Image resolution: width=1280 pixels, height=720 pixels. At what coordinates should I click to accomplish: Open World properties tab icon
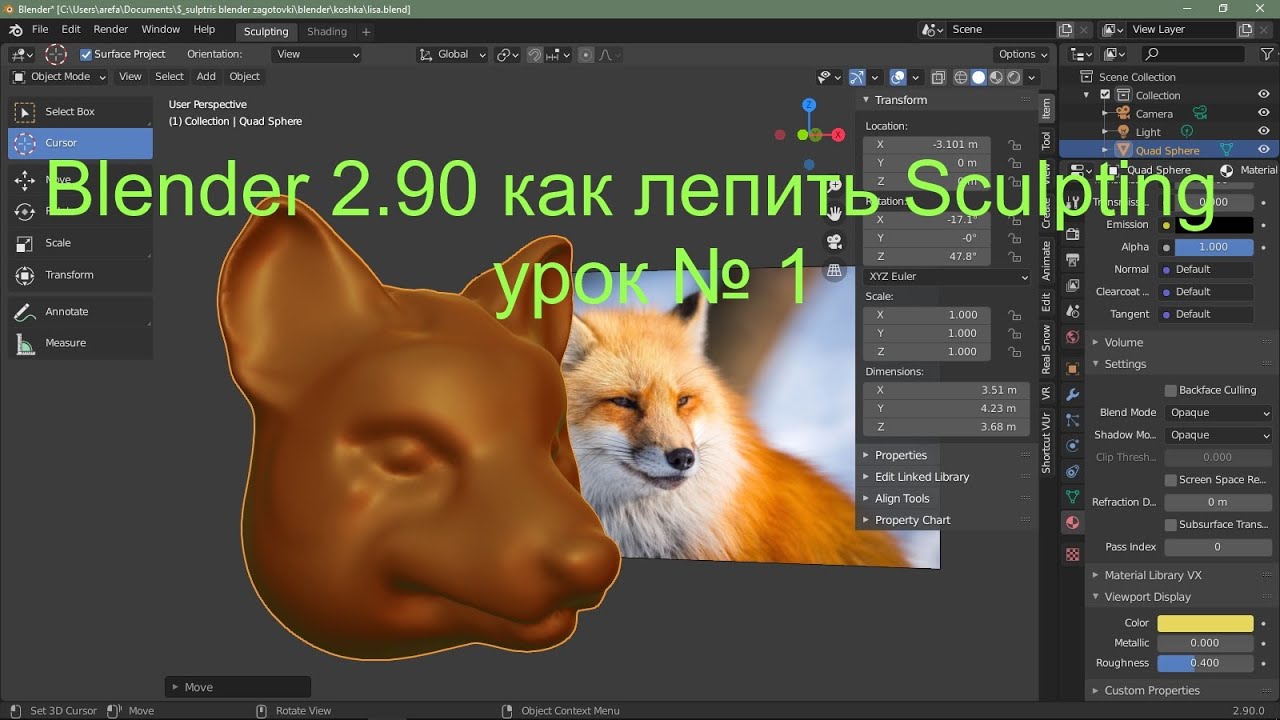click(1073, 338)
